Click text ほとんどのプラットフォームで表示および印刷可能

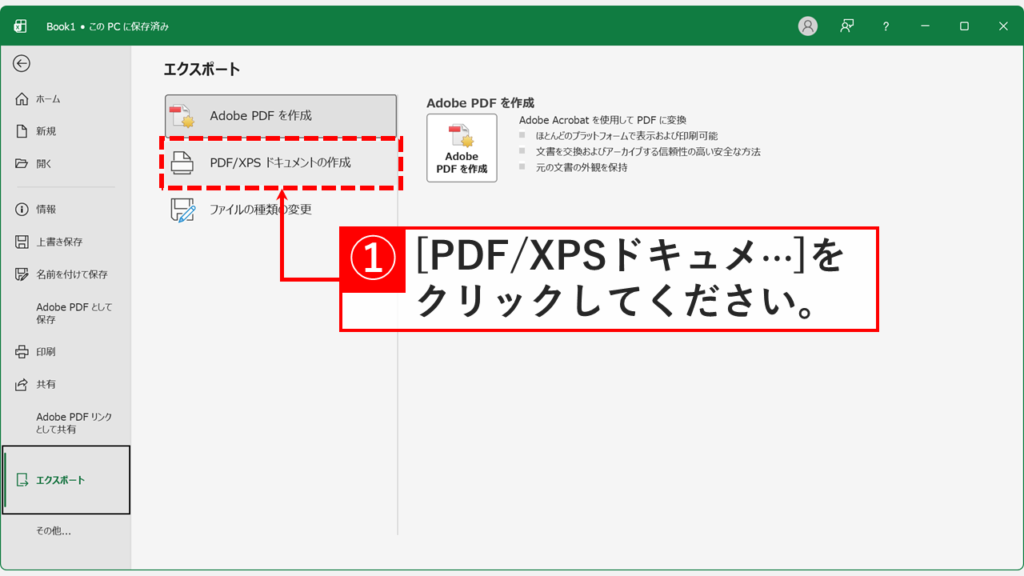pyautogui.click(x=627, y=136)
